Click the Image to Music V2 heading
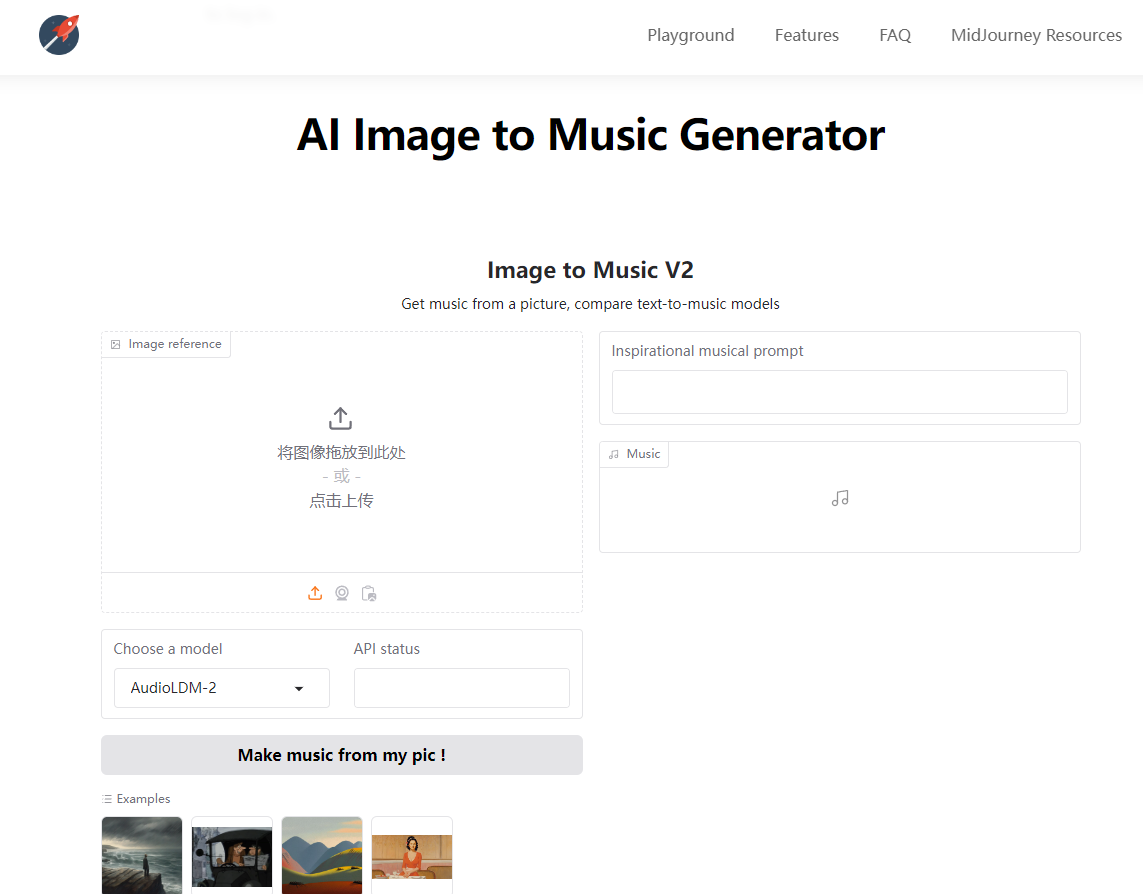1143x894 pixels. coord(590,270)
